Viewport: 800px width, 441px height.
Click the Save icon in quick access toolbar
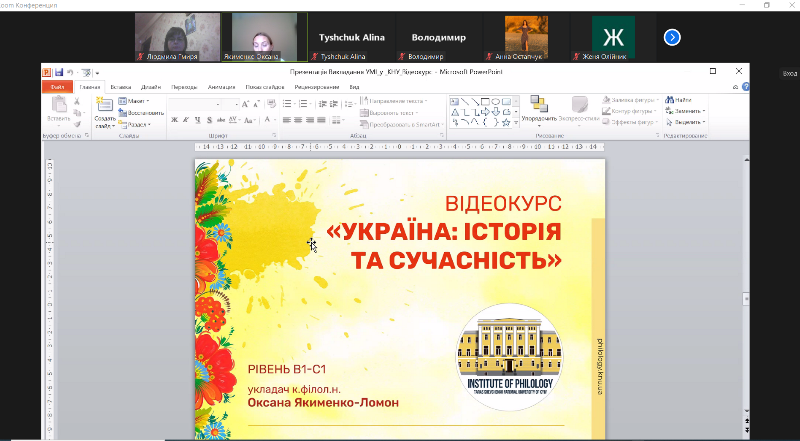59,72
